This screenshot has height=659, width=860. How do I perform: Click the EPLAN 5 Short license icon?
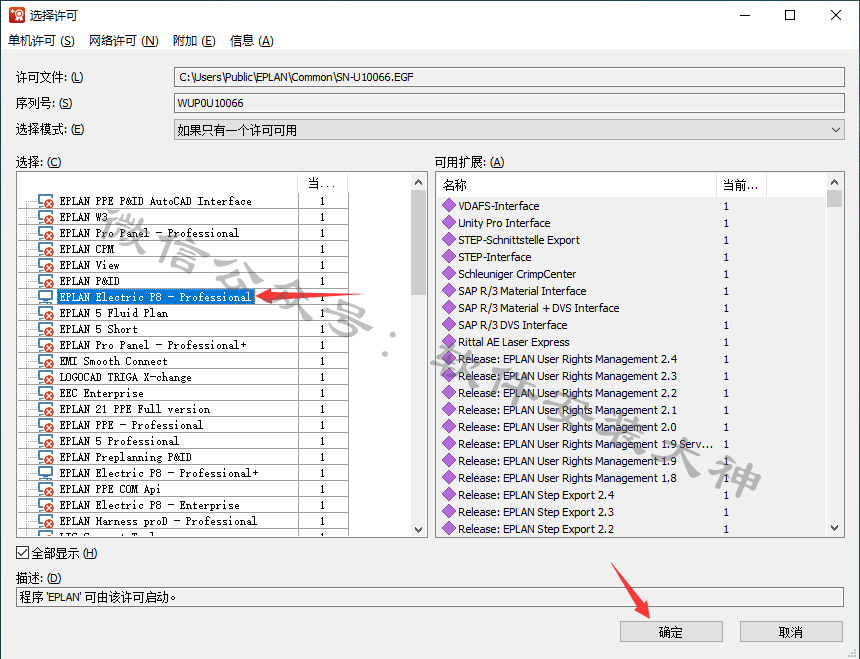pyautogui.click(x=46, y=329)
